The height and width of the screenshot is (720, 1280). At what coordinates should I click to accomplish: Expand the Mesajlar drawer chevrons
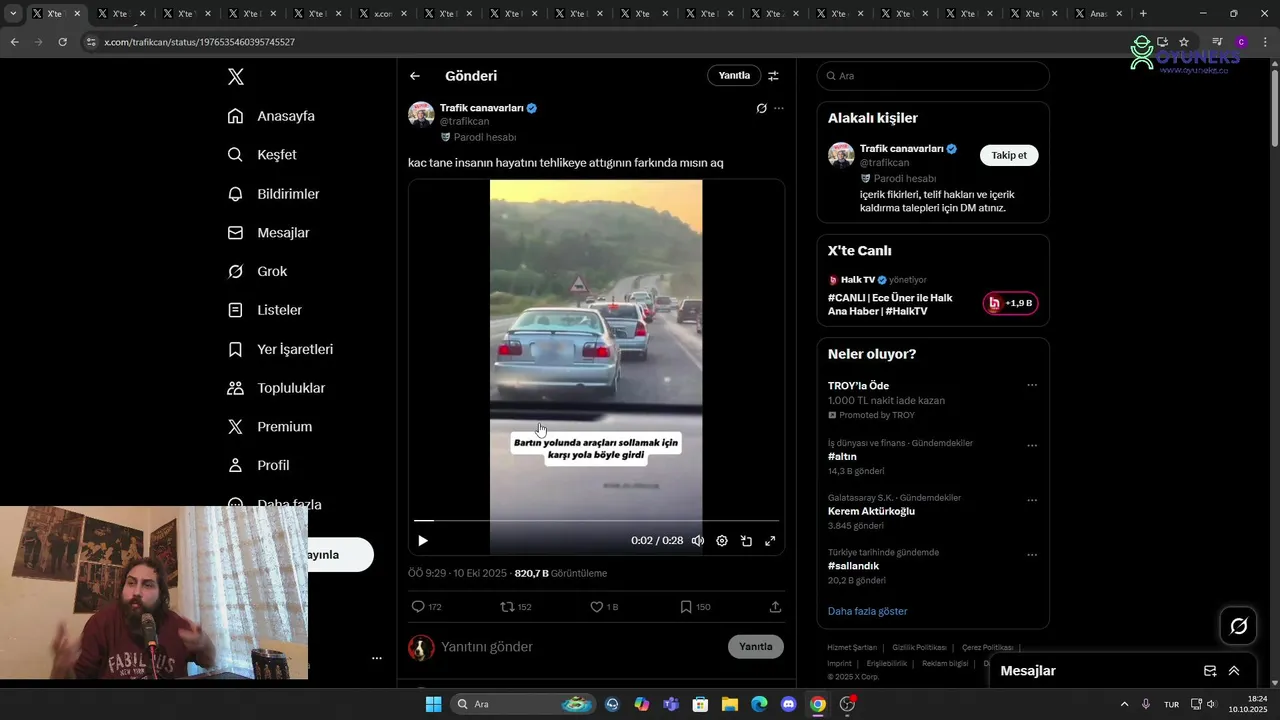coord(1234,671)
